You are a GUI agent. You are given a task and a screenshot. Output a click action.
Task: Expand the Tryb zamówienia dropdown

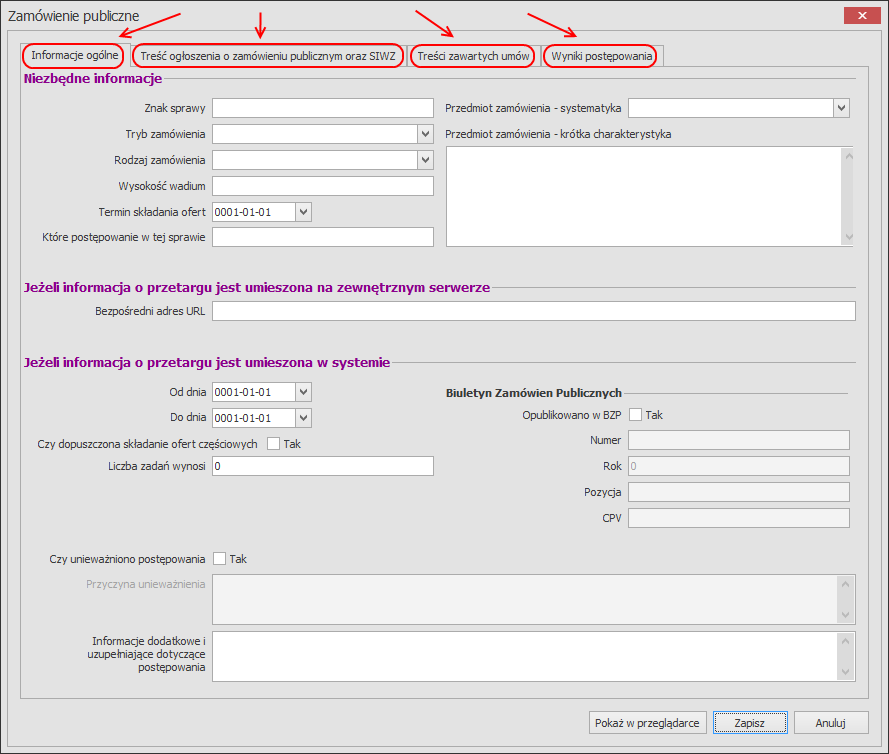(x=425, y=134)
